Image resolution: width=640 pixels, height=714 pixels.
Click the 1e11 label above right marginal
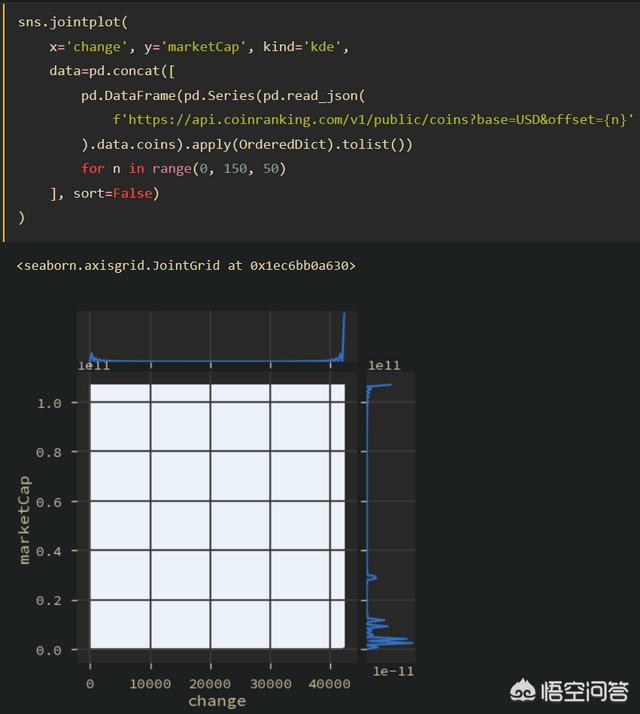384,365
